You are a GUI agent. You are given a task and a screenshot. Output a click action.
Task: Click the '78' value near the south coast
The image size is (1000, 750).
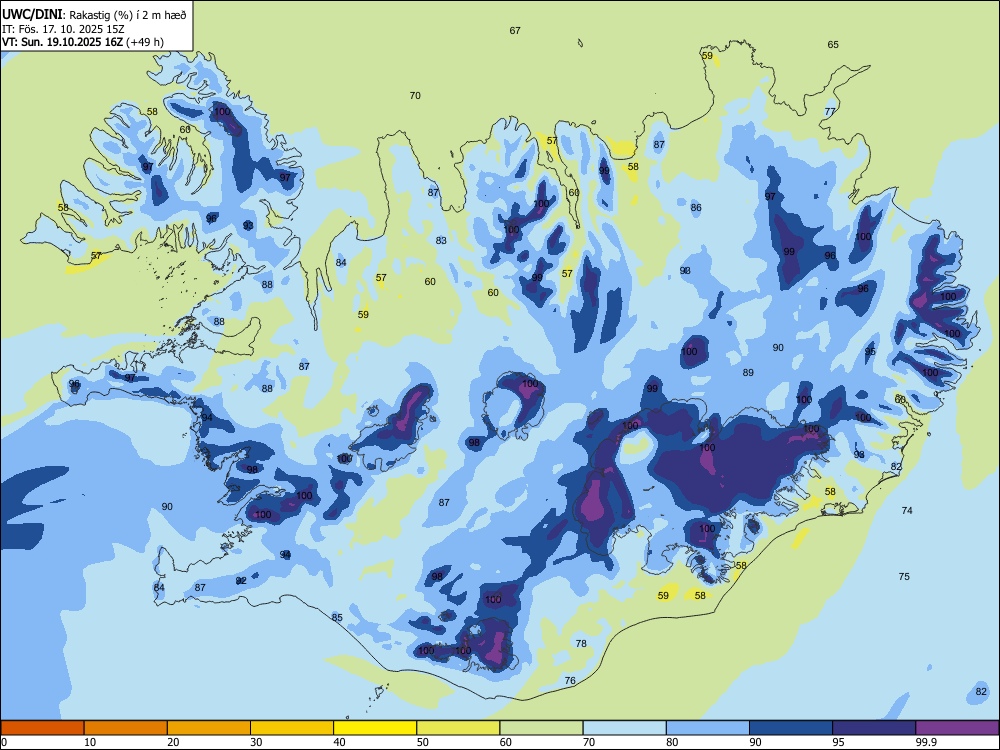(581, 643)
